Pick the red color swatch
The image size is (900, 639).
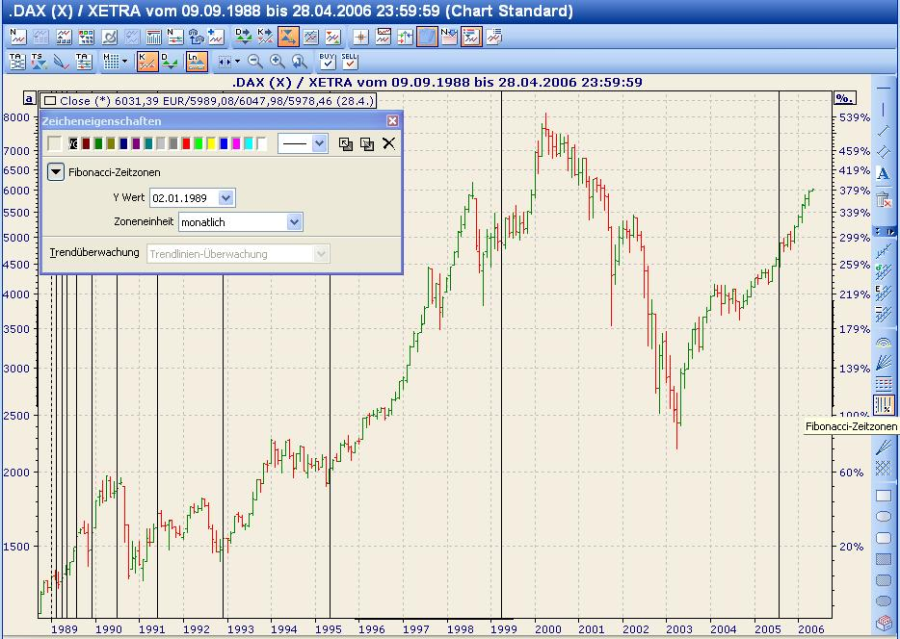[186, 144]
